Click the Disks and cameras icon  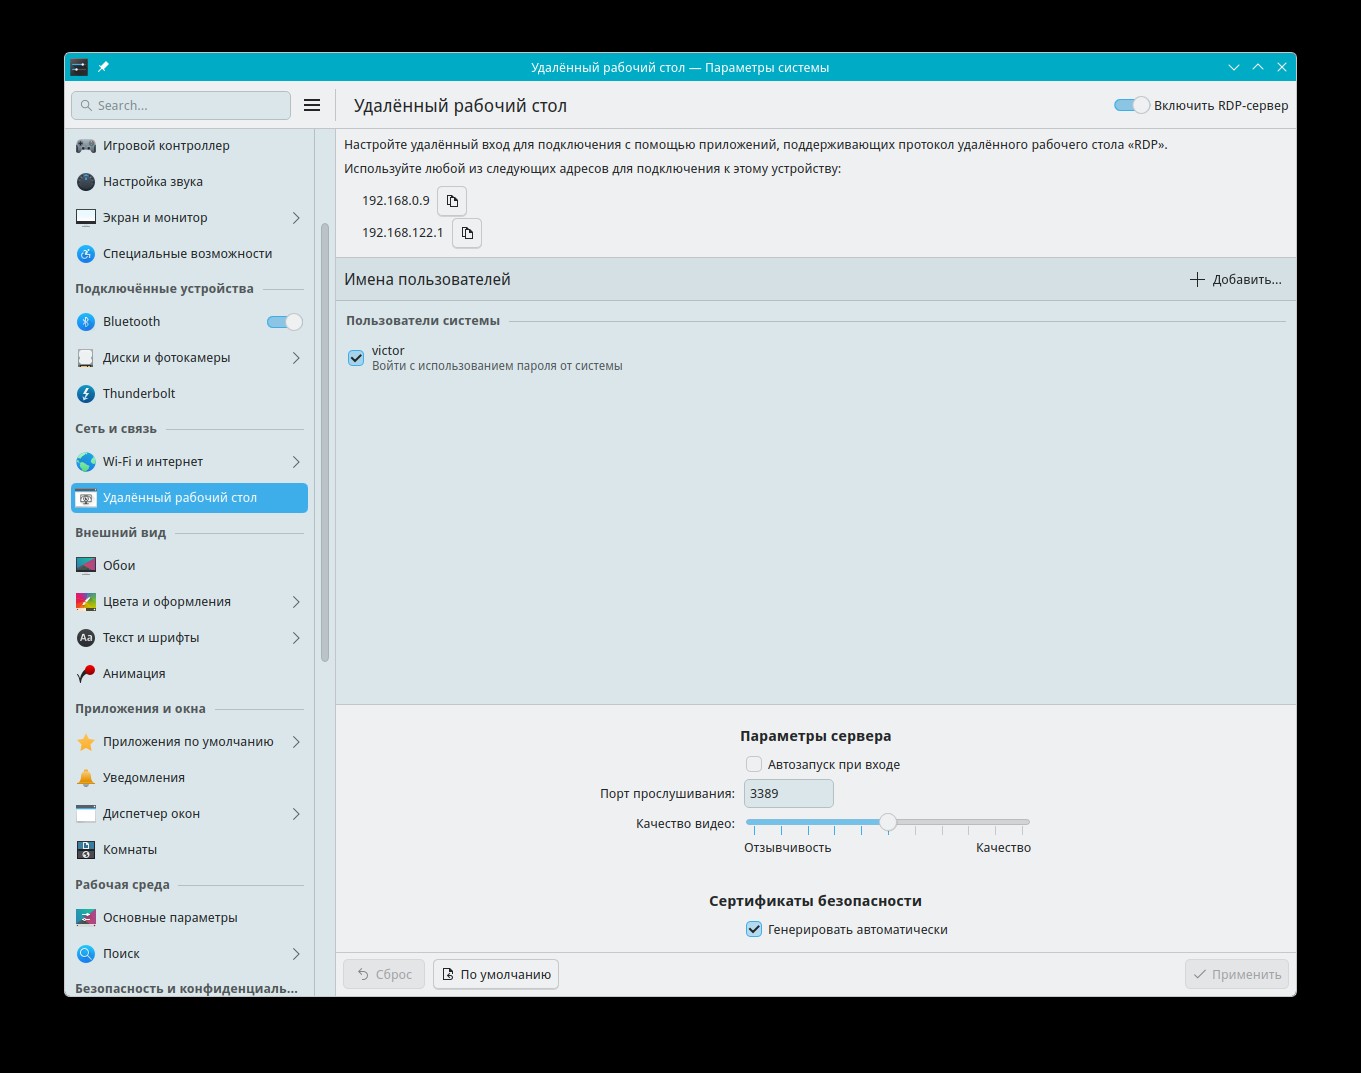coord(86,358)
